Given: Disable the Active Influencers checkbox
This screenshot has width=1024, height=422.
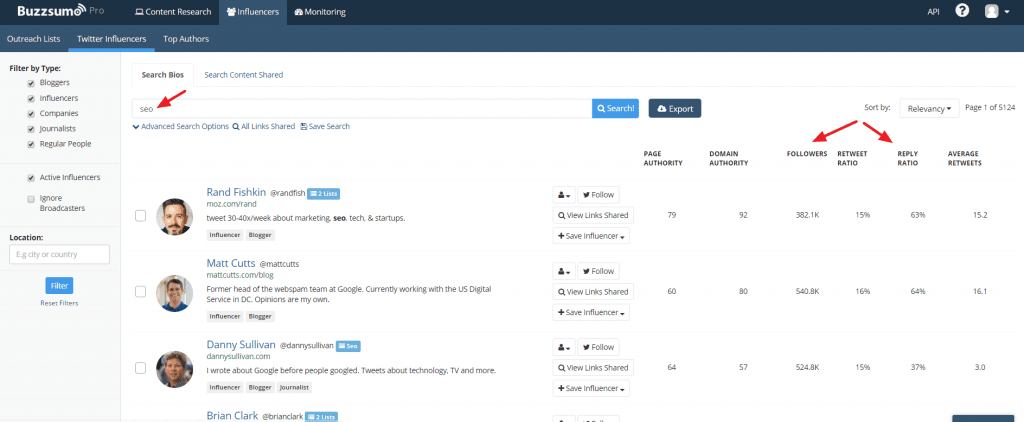Looking at the screenshot, I should (x=31, y=178).
